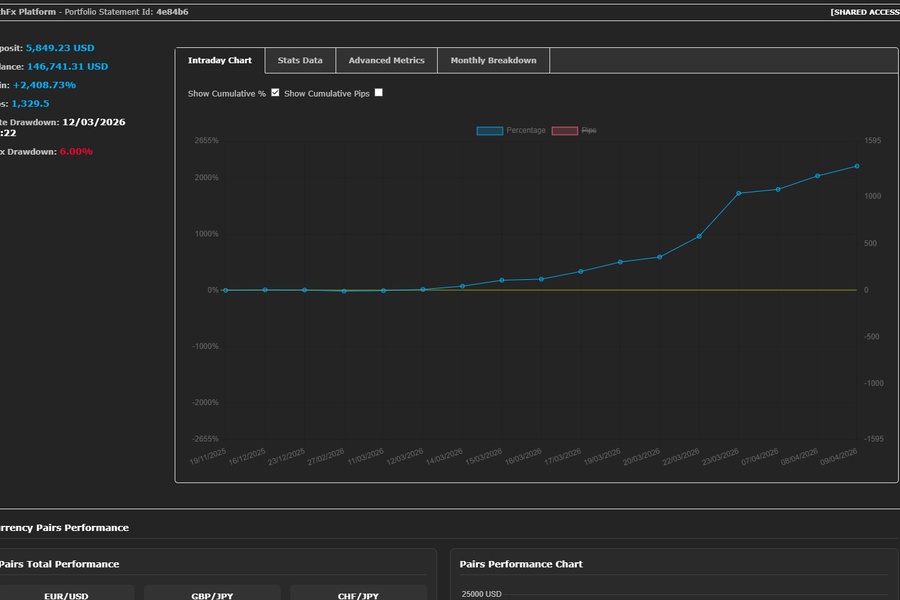Click the chart data point at 07/04/2026

coord(778,189)
